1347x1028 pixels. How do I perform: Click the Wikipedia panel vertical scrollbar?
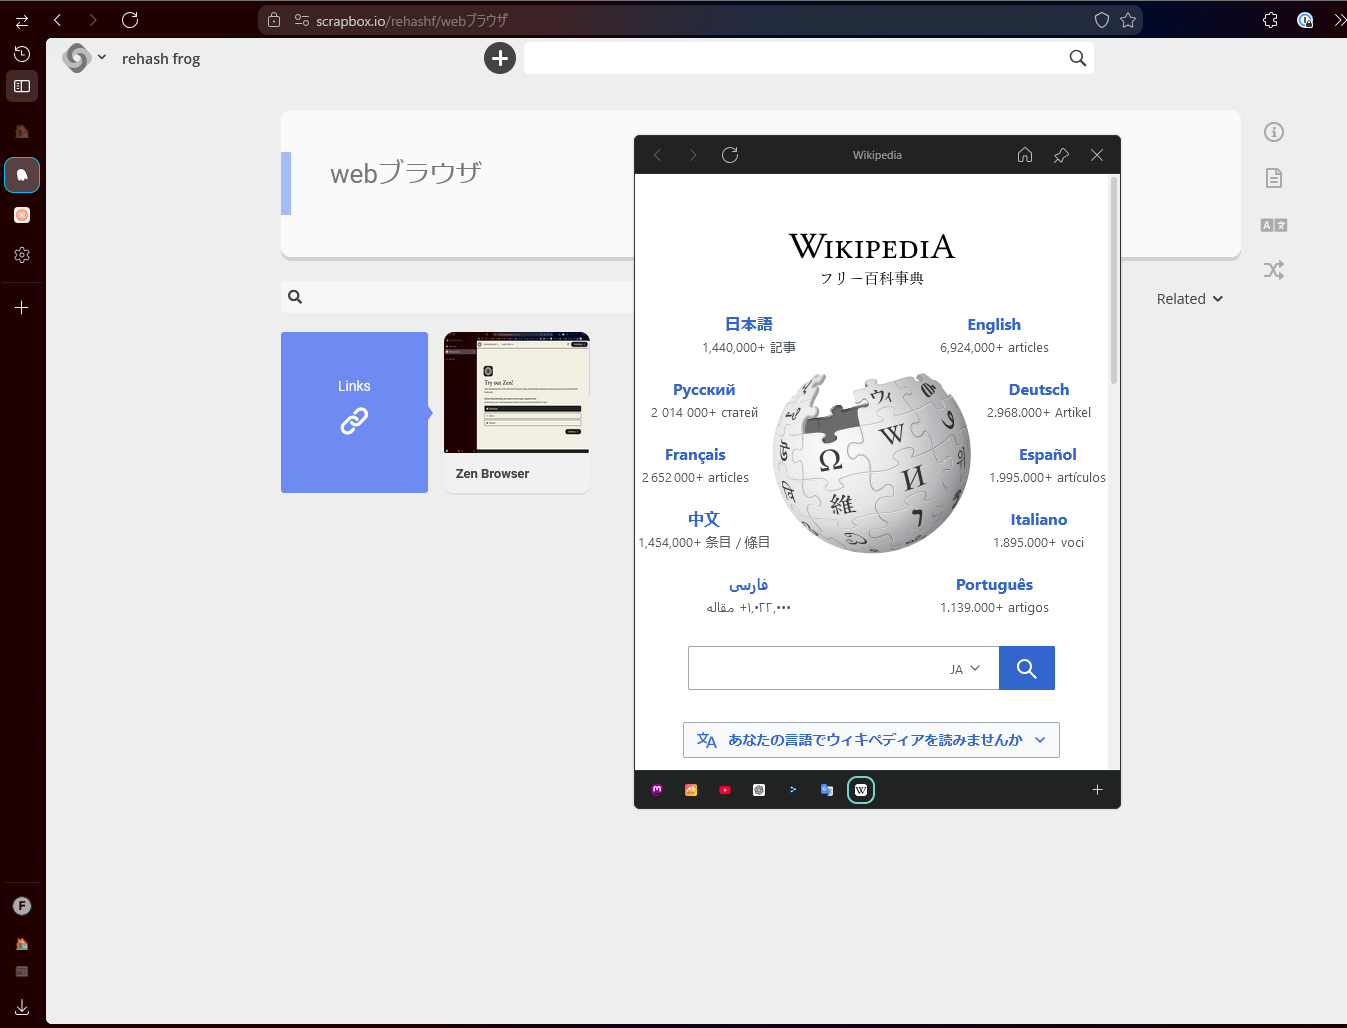[1114, 281]
